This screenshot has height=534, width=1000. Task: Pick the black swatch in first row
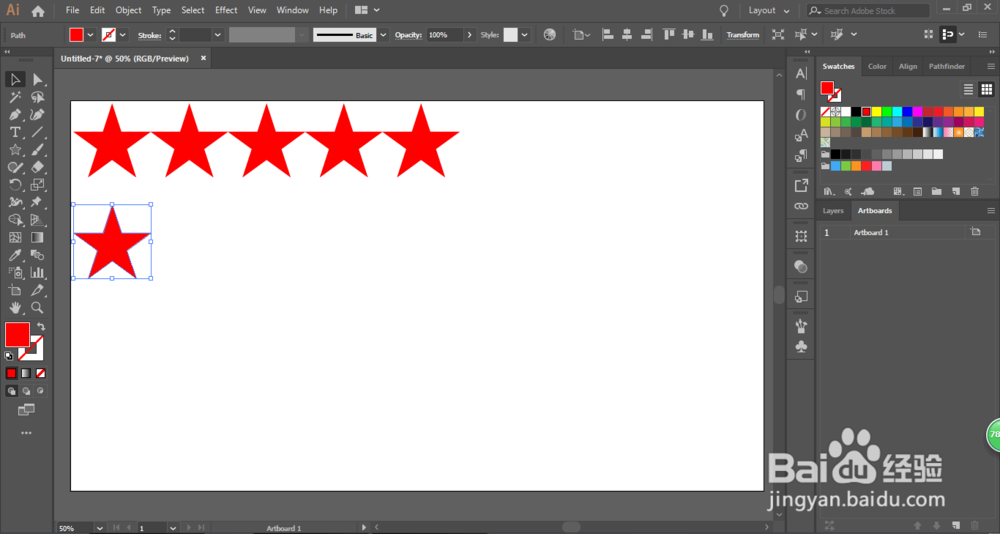point(856,112)
